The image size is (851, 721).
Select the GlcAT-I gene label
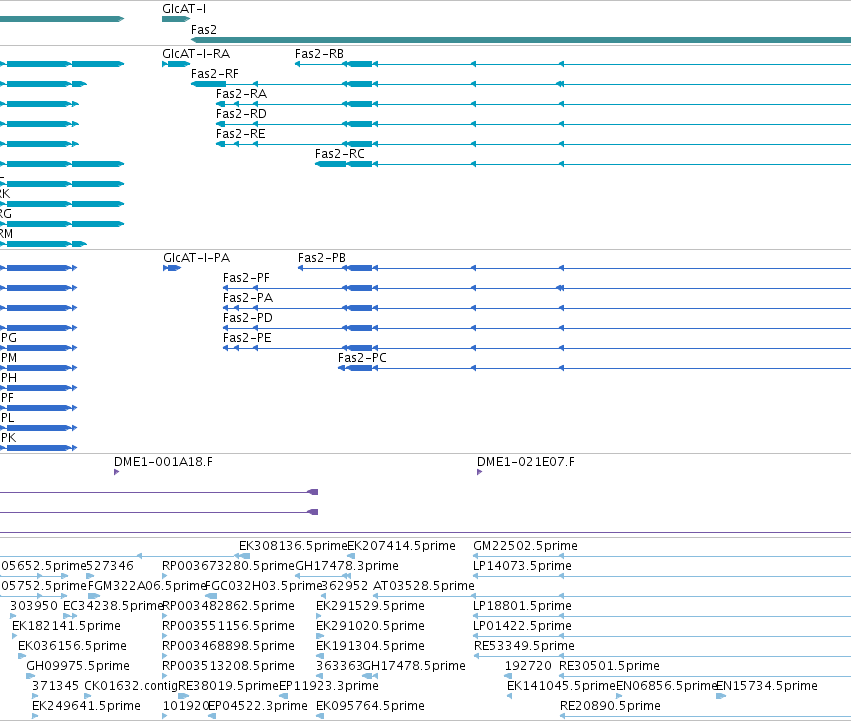coord(184,9)
